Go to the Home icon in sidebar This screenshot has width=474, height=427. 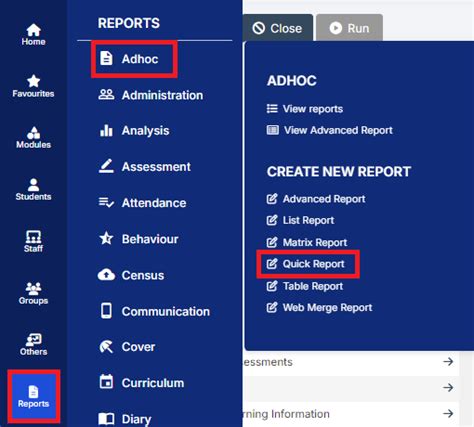point(33,30)
